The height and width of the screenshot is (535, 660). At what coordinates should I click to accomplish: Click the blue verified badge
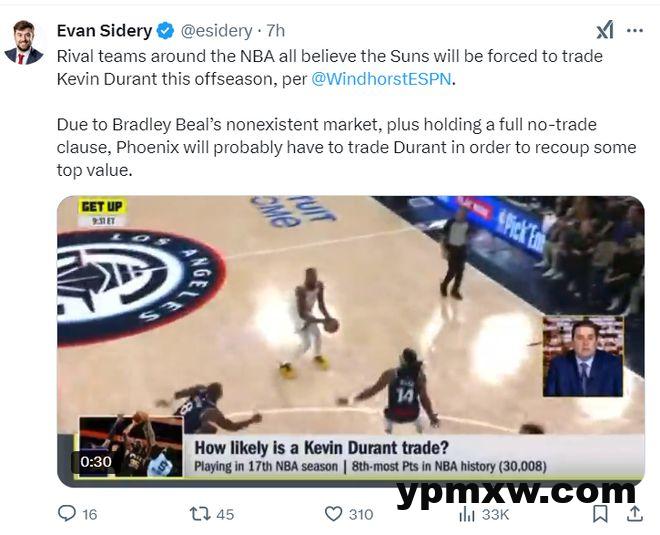click(x=165, y=31)
